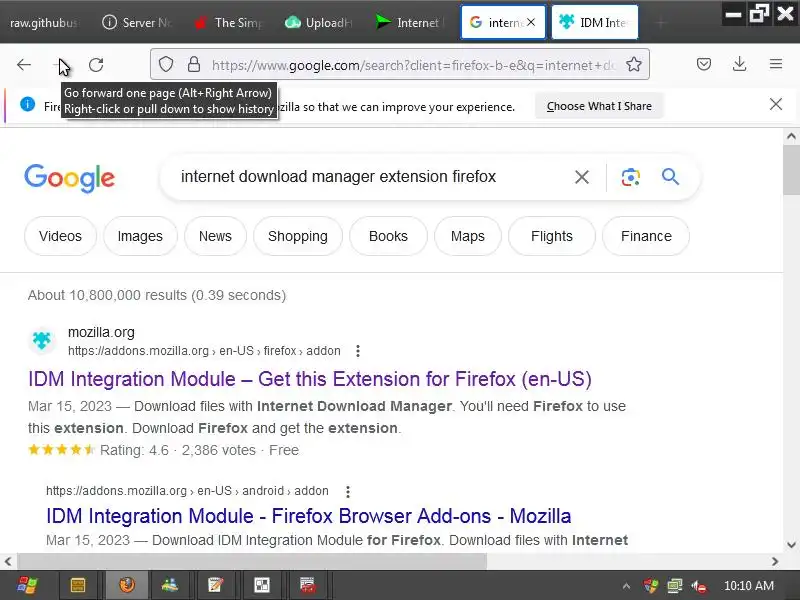The image size is (800, 600).
Task: Reload the page with the refresh icon
Action: coord(96,65)
